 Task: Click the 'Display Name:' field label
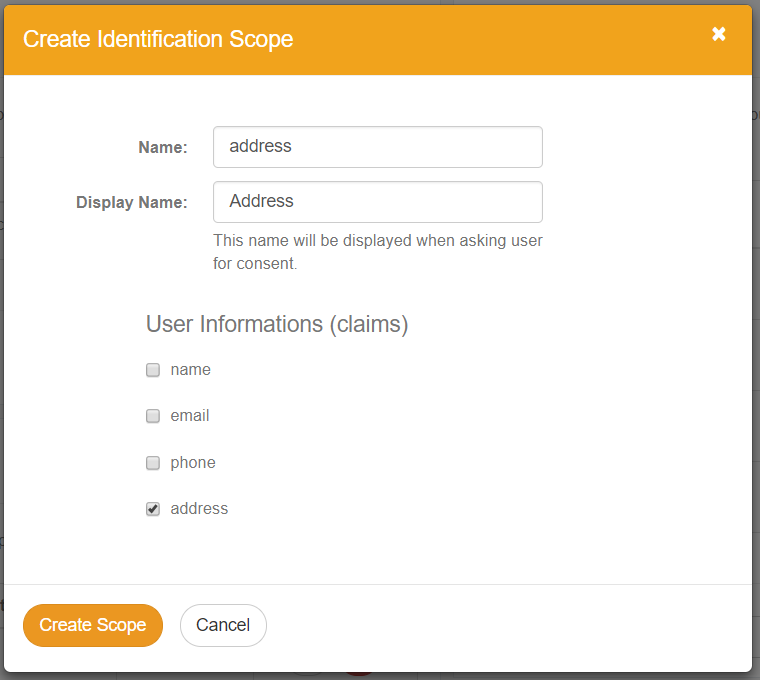pyautogui.click(x=131, y=203)
